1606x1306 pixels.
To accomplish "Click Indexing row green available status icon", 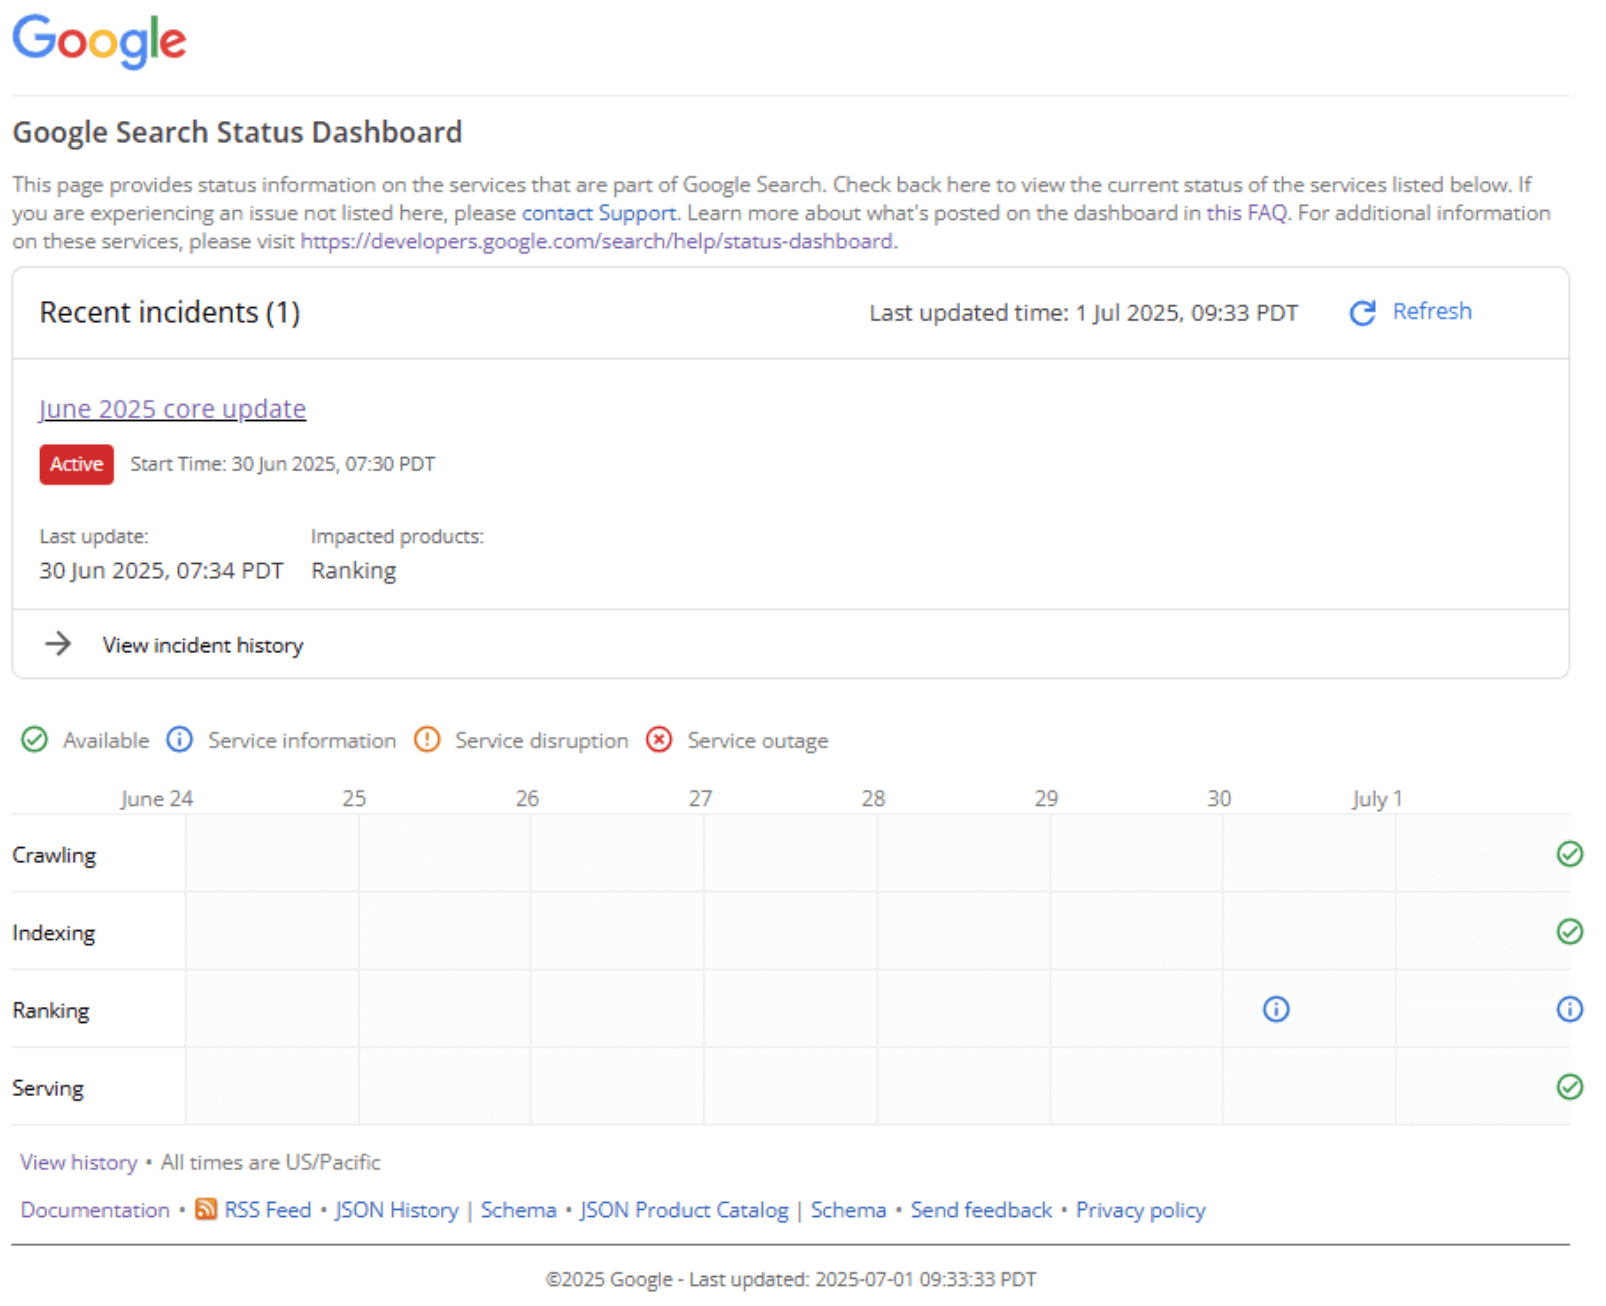I will (1569, 932).
